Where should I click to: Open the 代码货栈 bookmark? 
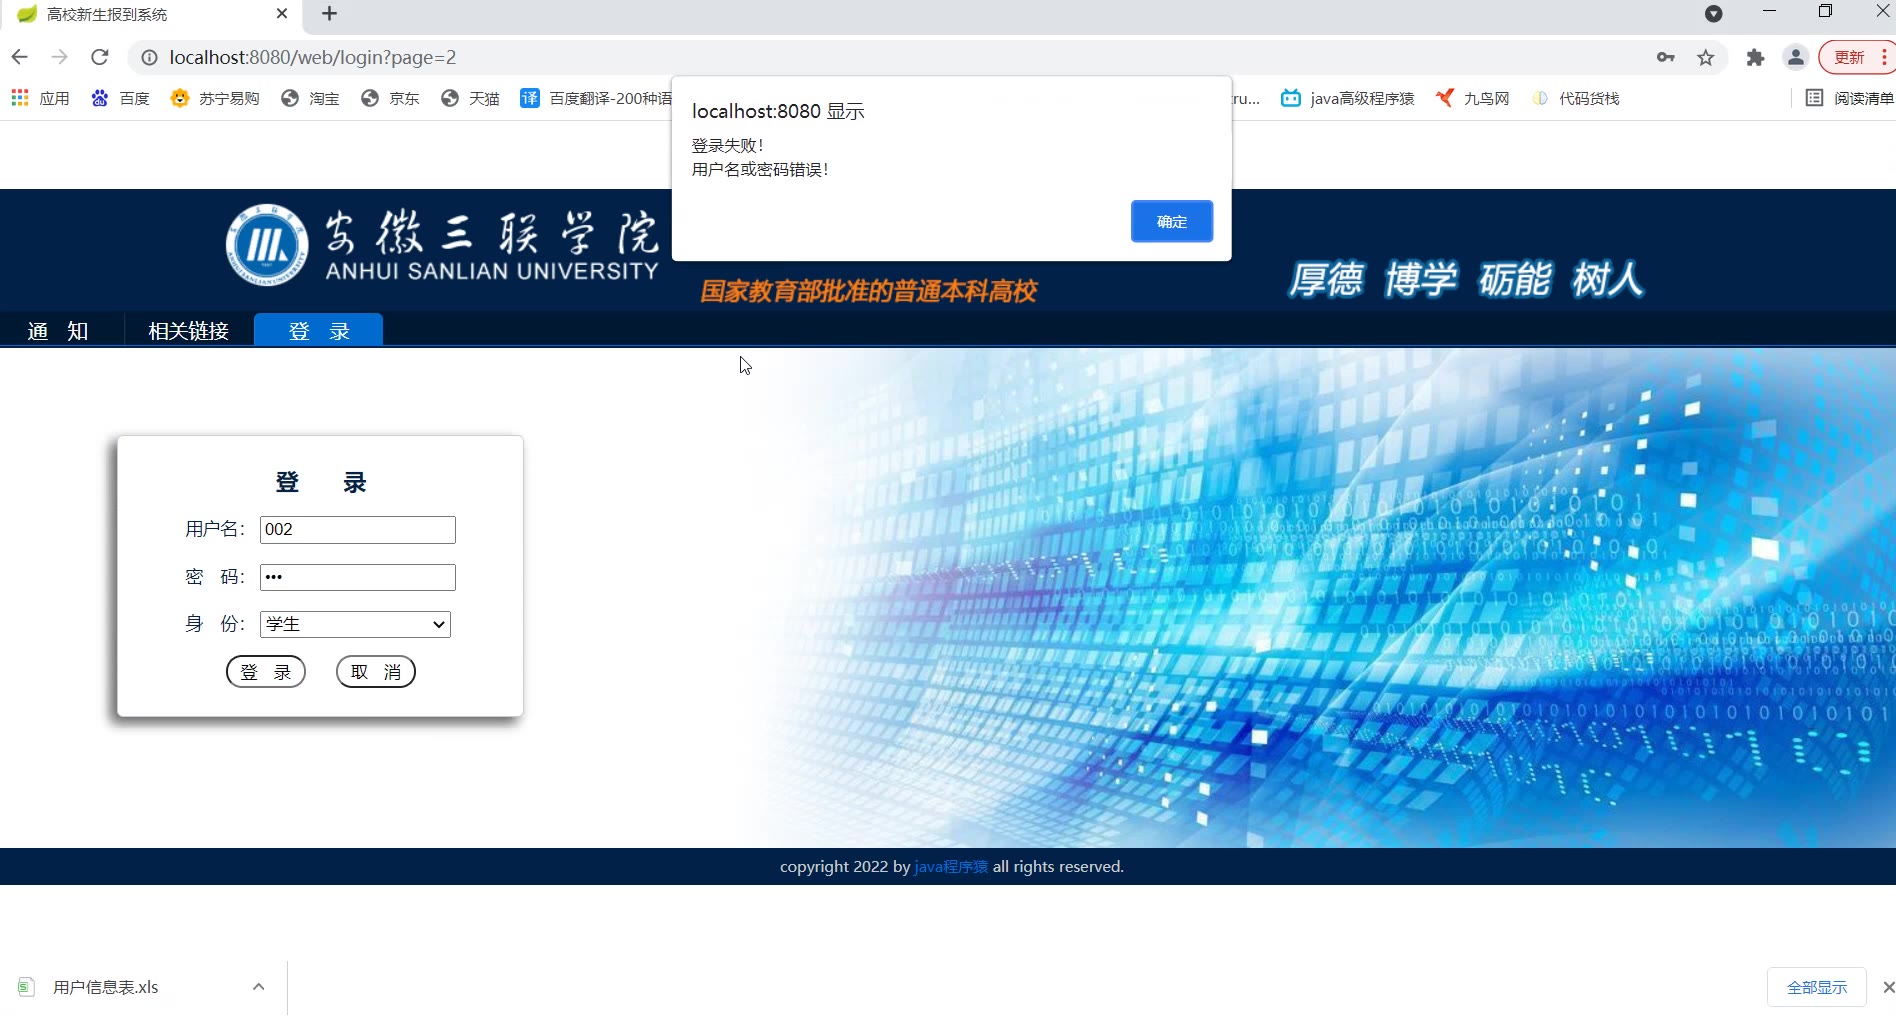[x=1575, y=98]
